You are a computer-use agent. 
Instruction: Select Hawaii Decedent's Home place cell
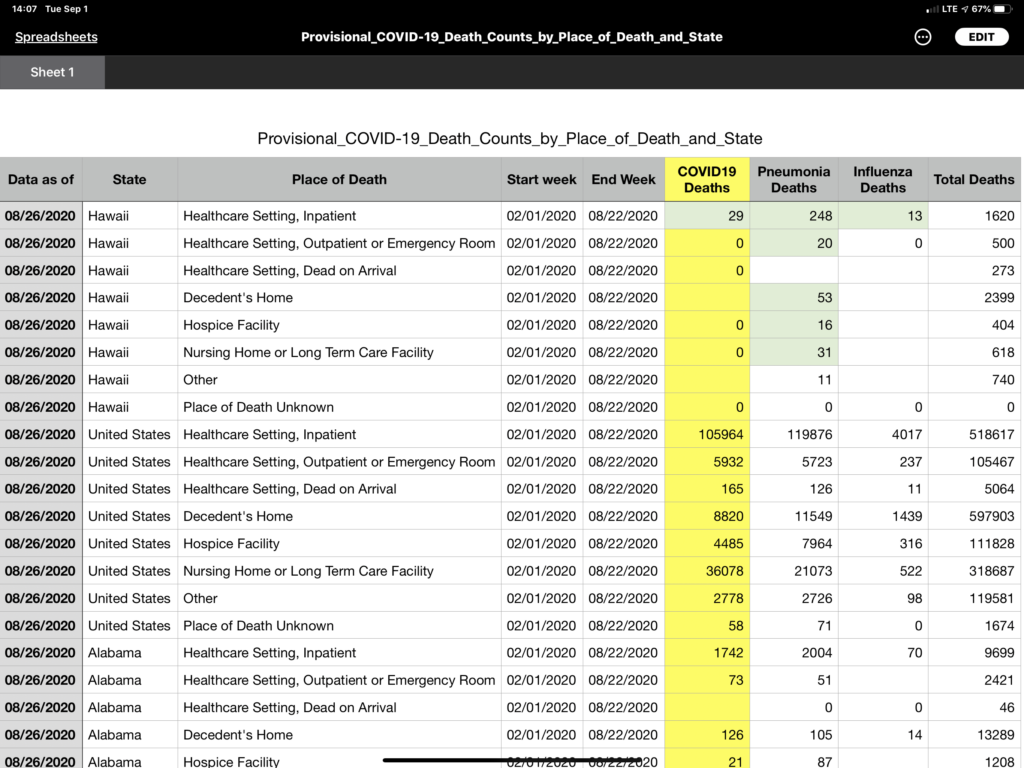(x=339, y=298)
